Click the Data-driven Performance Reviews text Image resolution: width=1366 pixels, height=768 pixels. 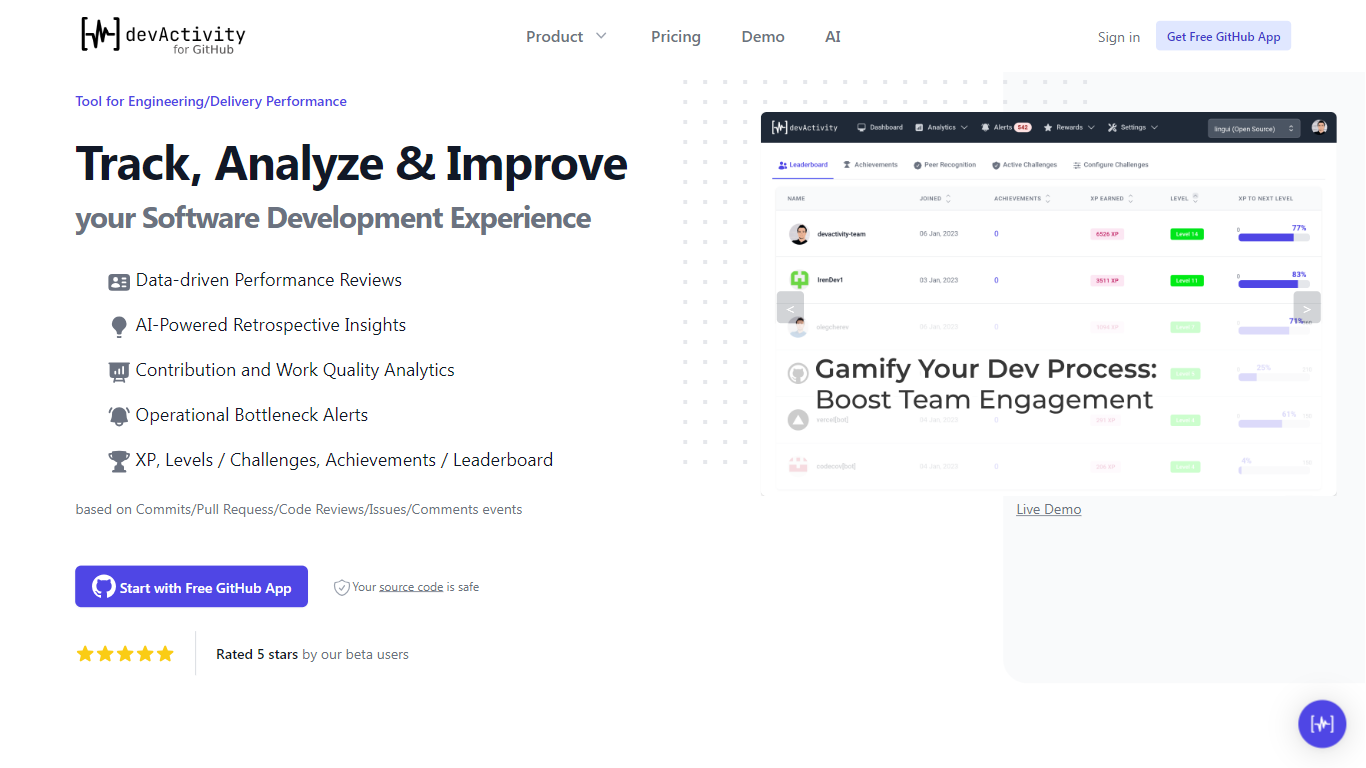coord(269,280)
